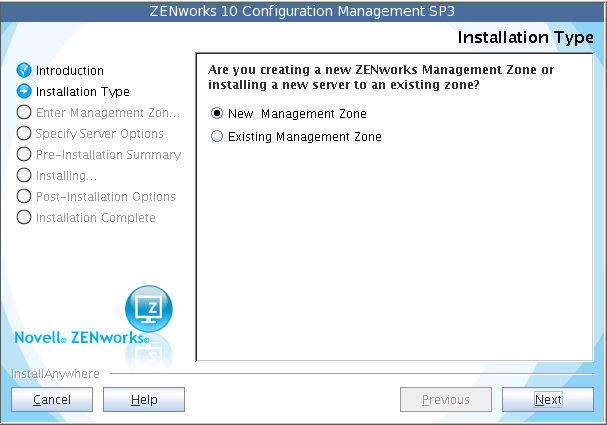Image resolution: width=607 pixels, height=425 pixels.
Task: Choose Existing Management Zone option
Action: [x=217, y=137]
